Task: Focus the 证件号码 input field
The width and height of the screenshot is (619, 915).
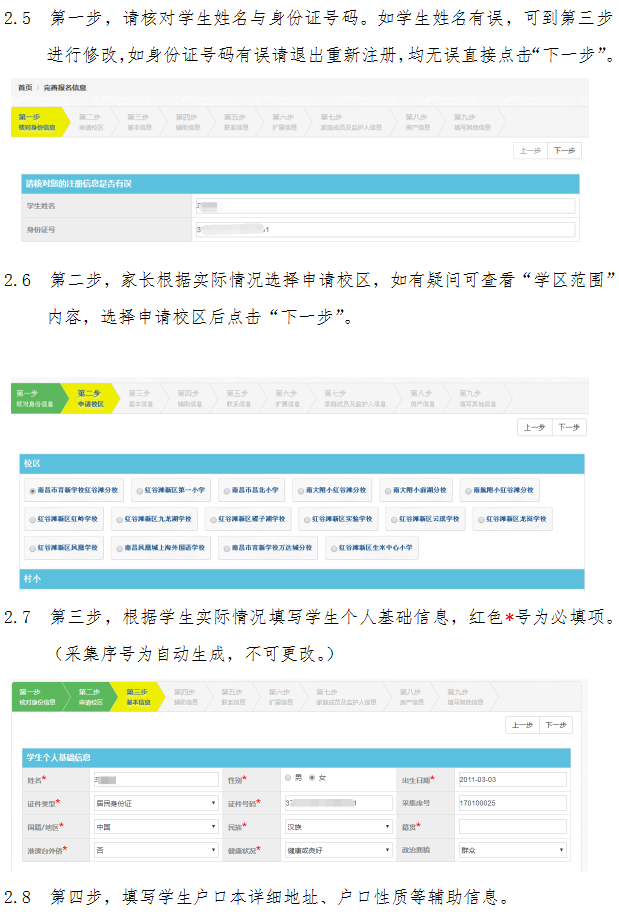Action: (x=338, y=803)
